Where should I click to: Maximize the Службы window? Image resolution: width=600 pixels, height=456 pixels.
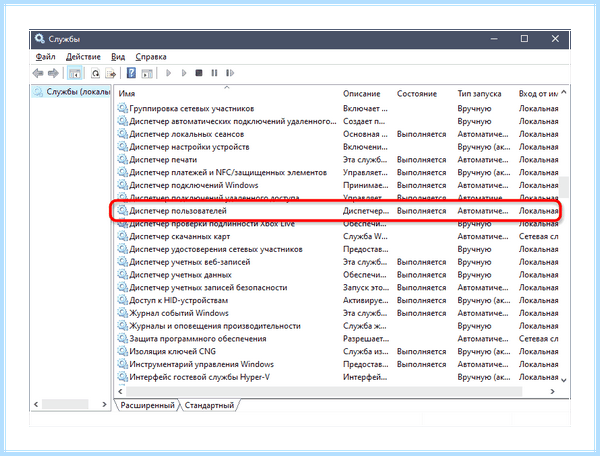pos(524,39)
